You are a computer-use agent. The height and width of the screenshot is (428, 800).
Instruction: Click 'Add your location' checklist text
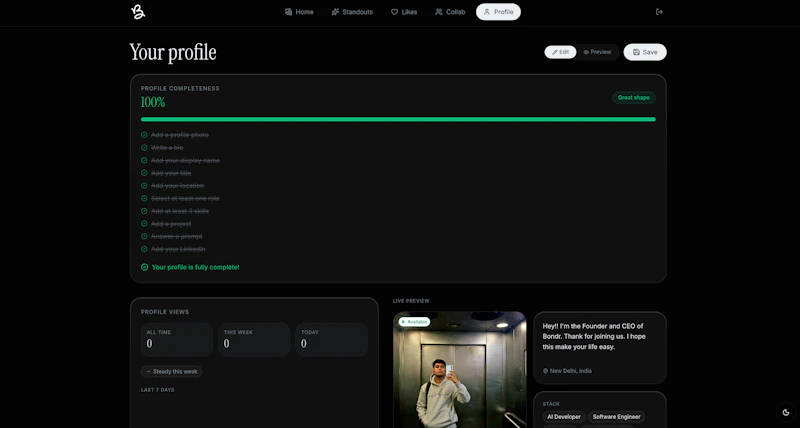click(178, 186)
